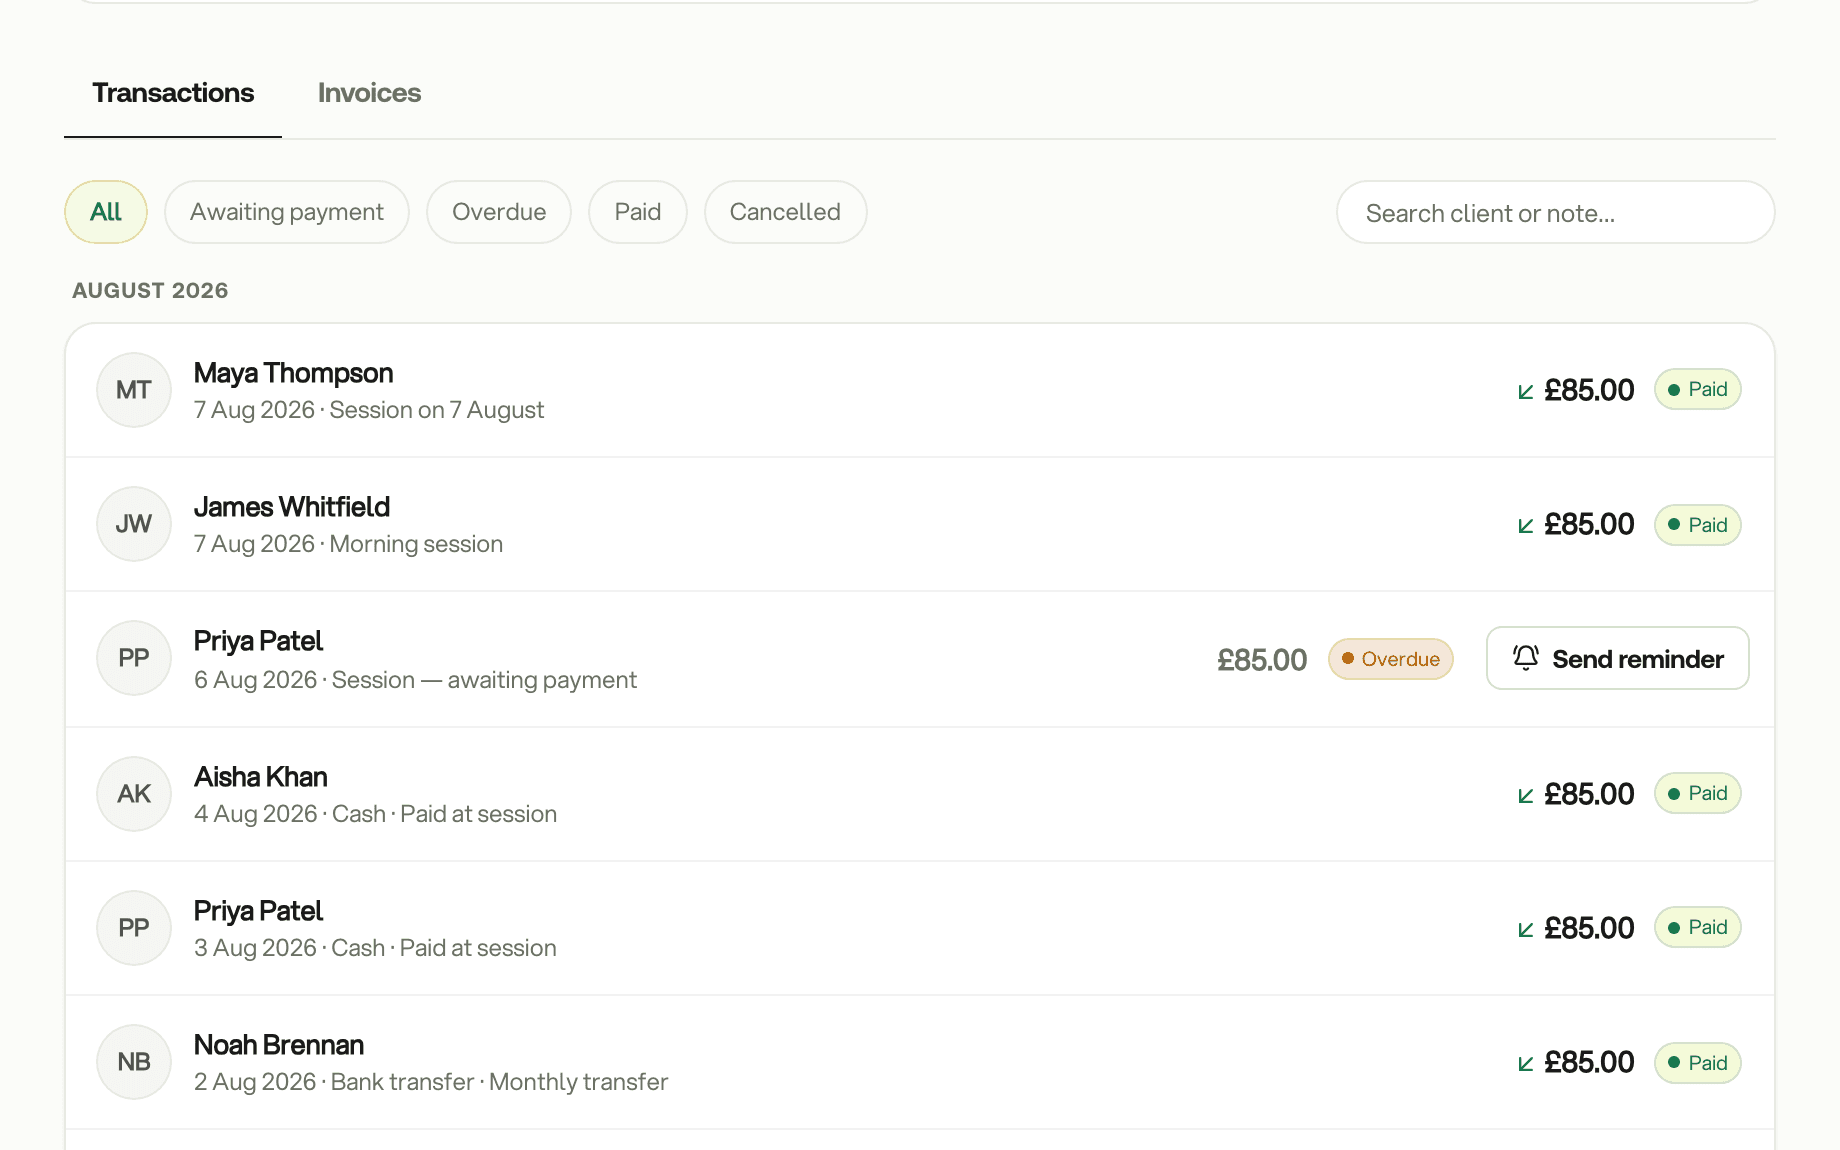Screen dimensions: 1840x1150
Task: Click '4 Aug 2026 · Cash · Paid at session'
Action: click(x=375, y=814)
